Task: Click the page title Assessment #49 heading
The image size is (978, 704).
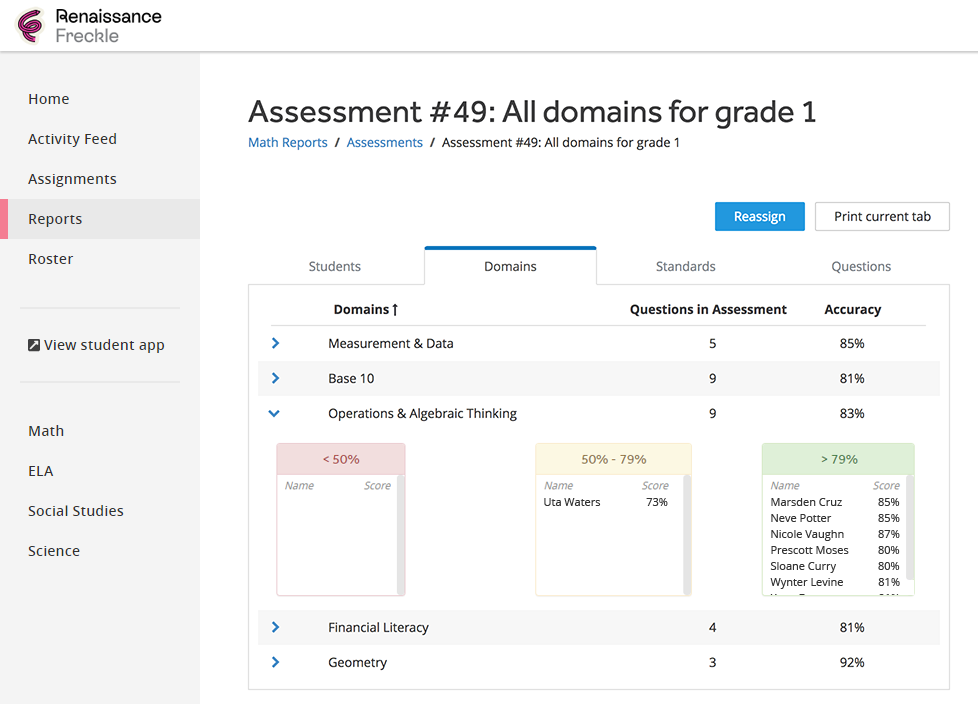Action: point(532,112)
